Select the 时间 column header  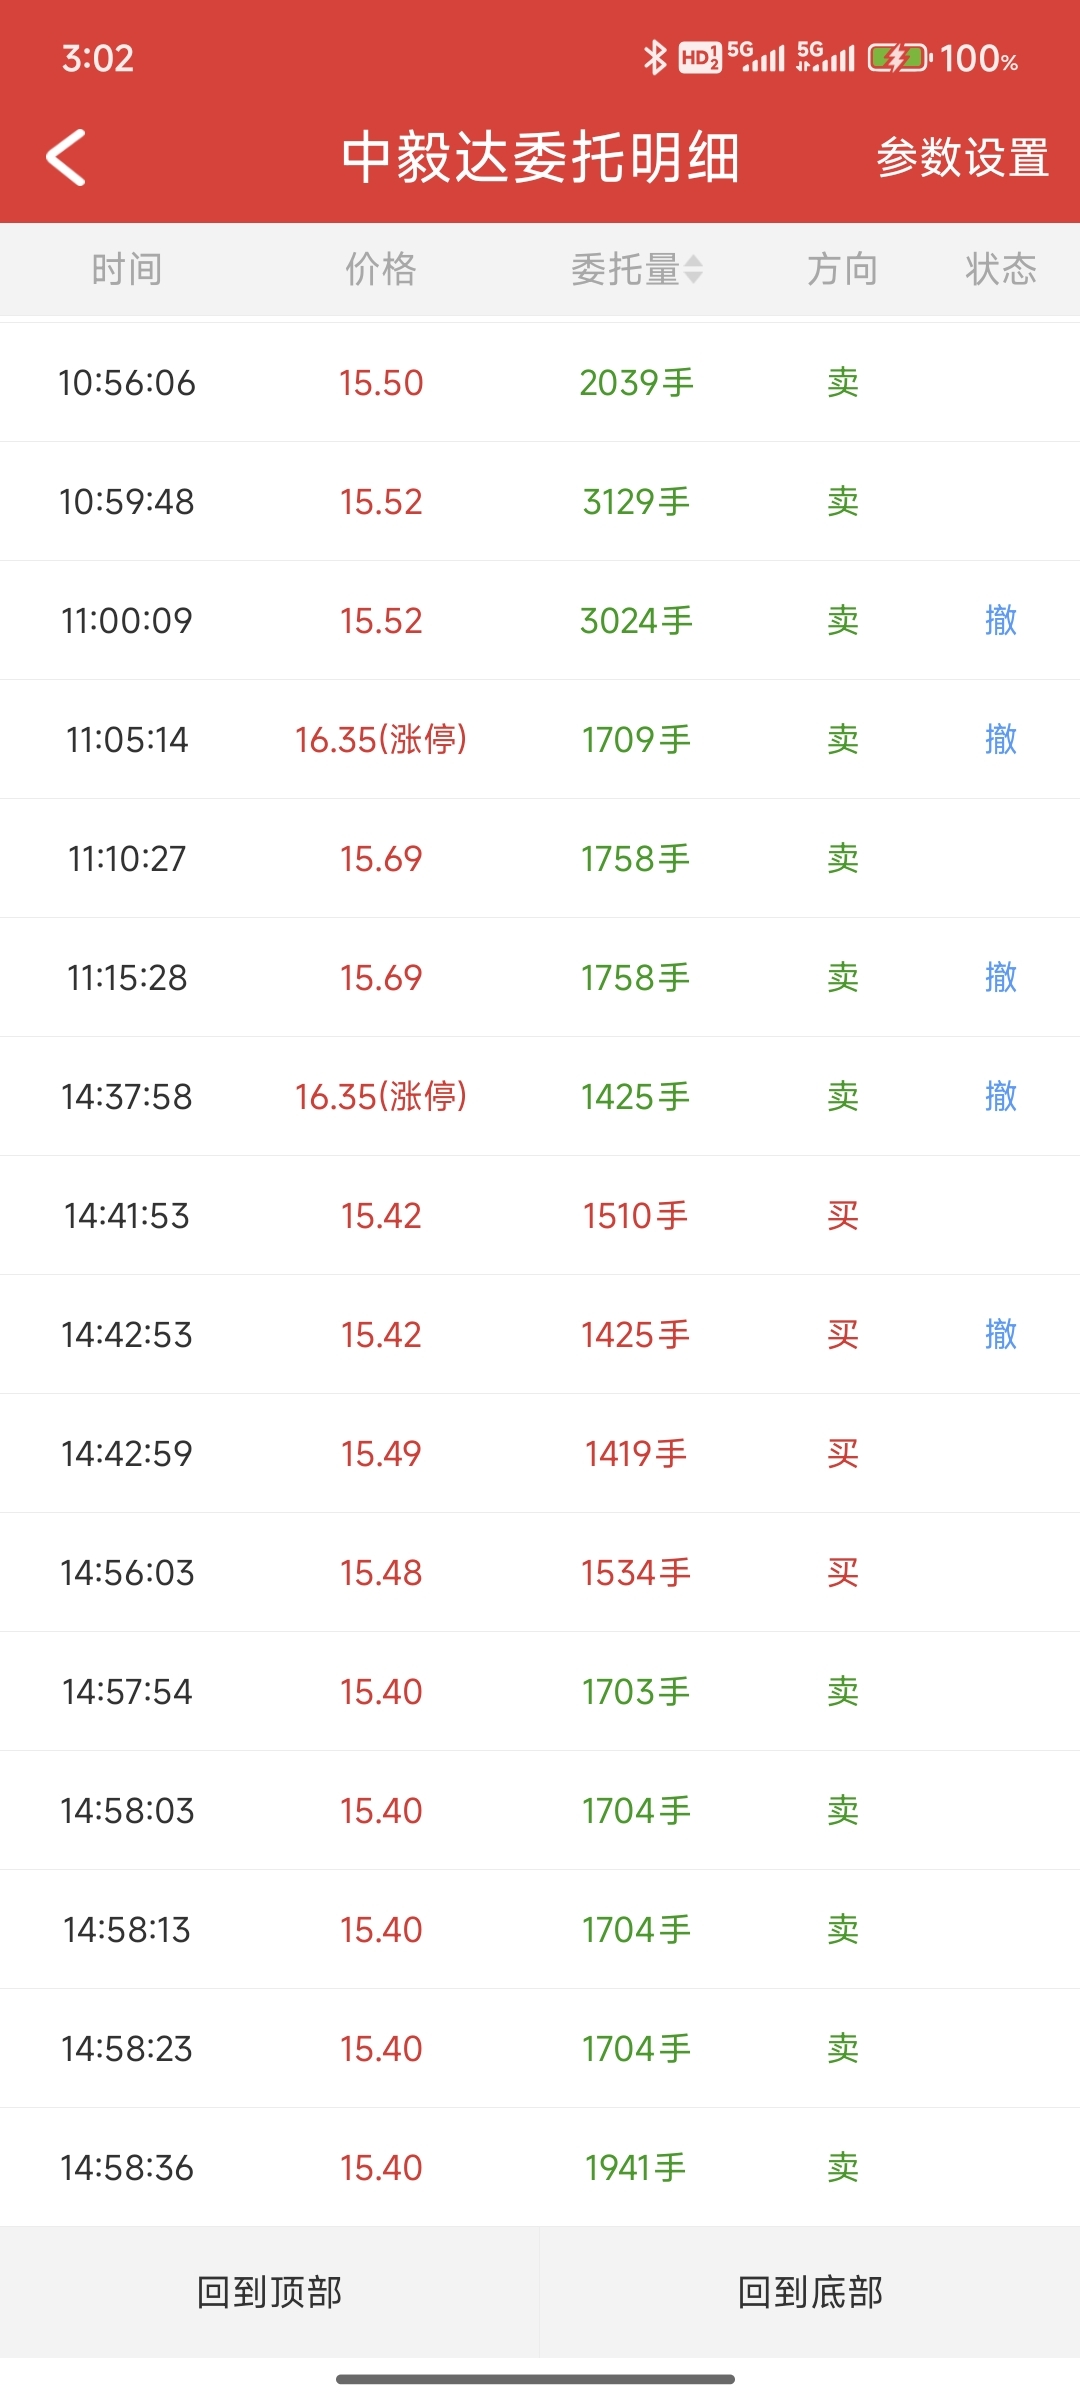pyautogui.click(x=127, y=269)
